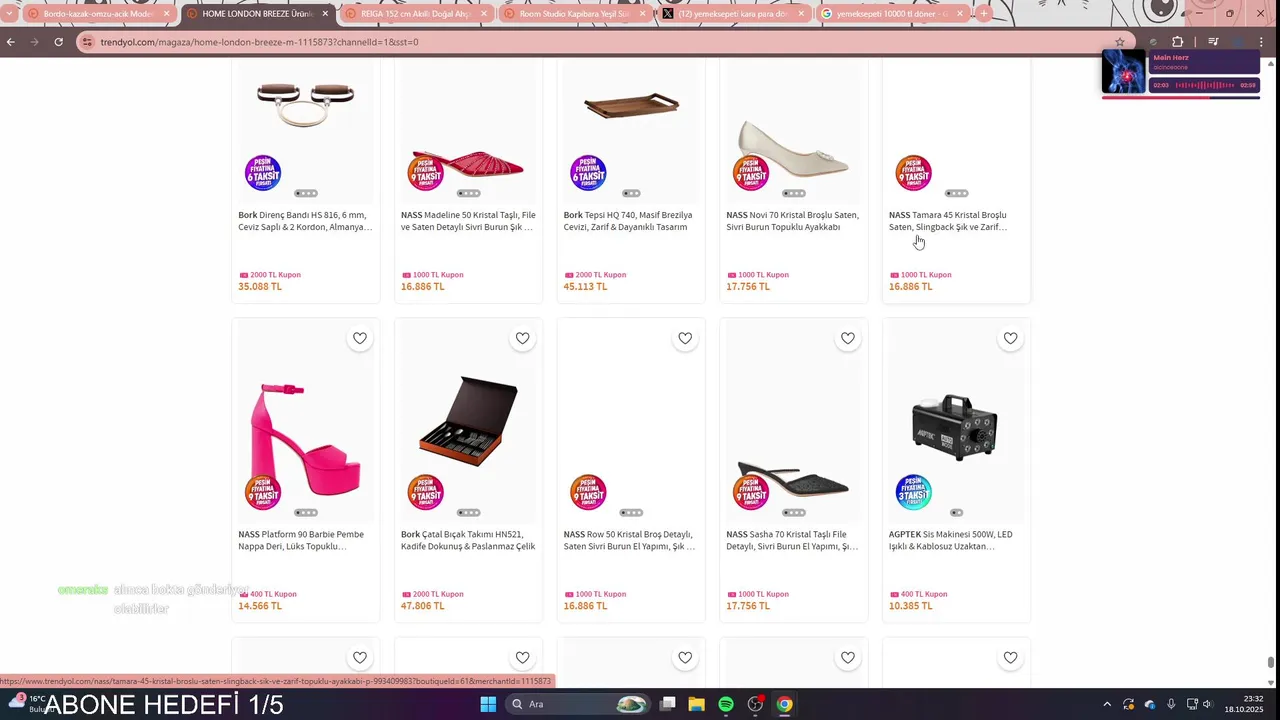Go back in browser history
The height and width of the screenshot is (720, 1280).
pos(11,42)
